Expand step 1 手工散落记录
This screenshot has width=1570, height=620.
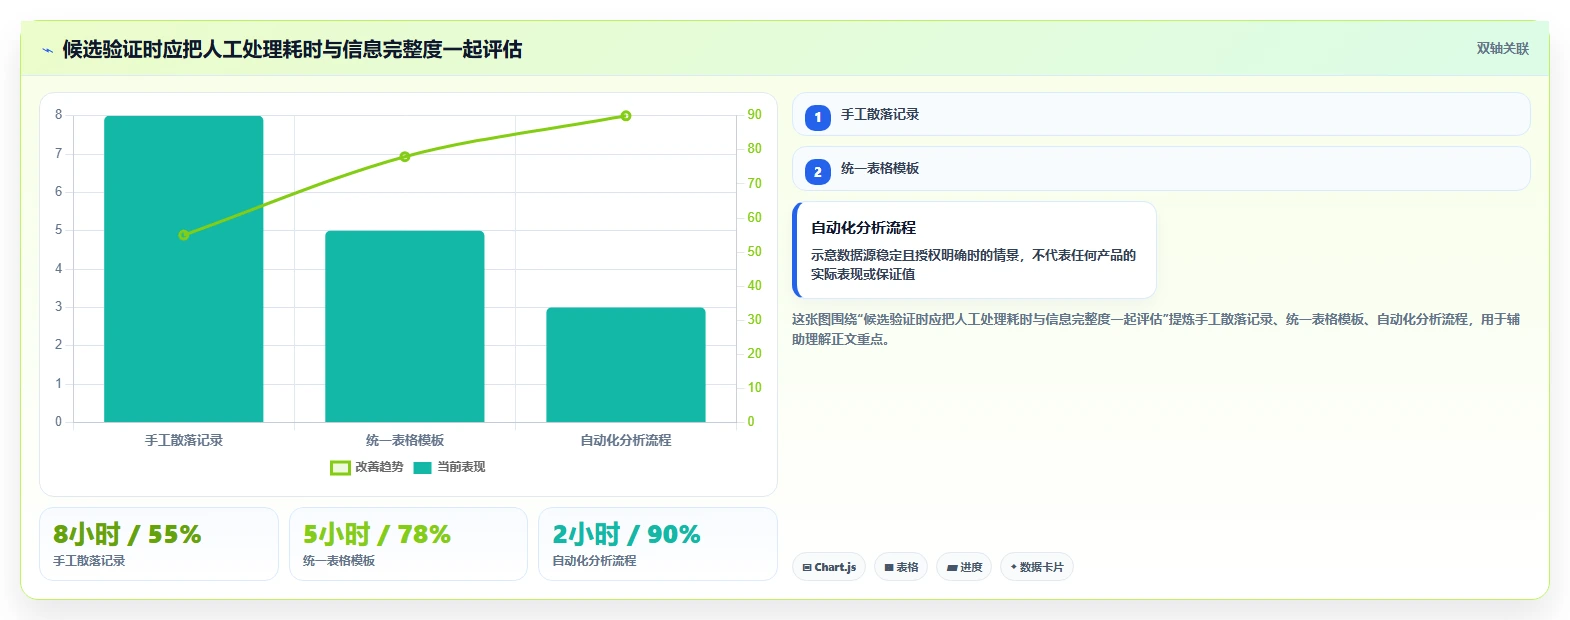pyautogui.click(x=1161, y=114)
